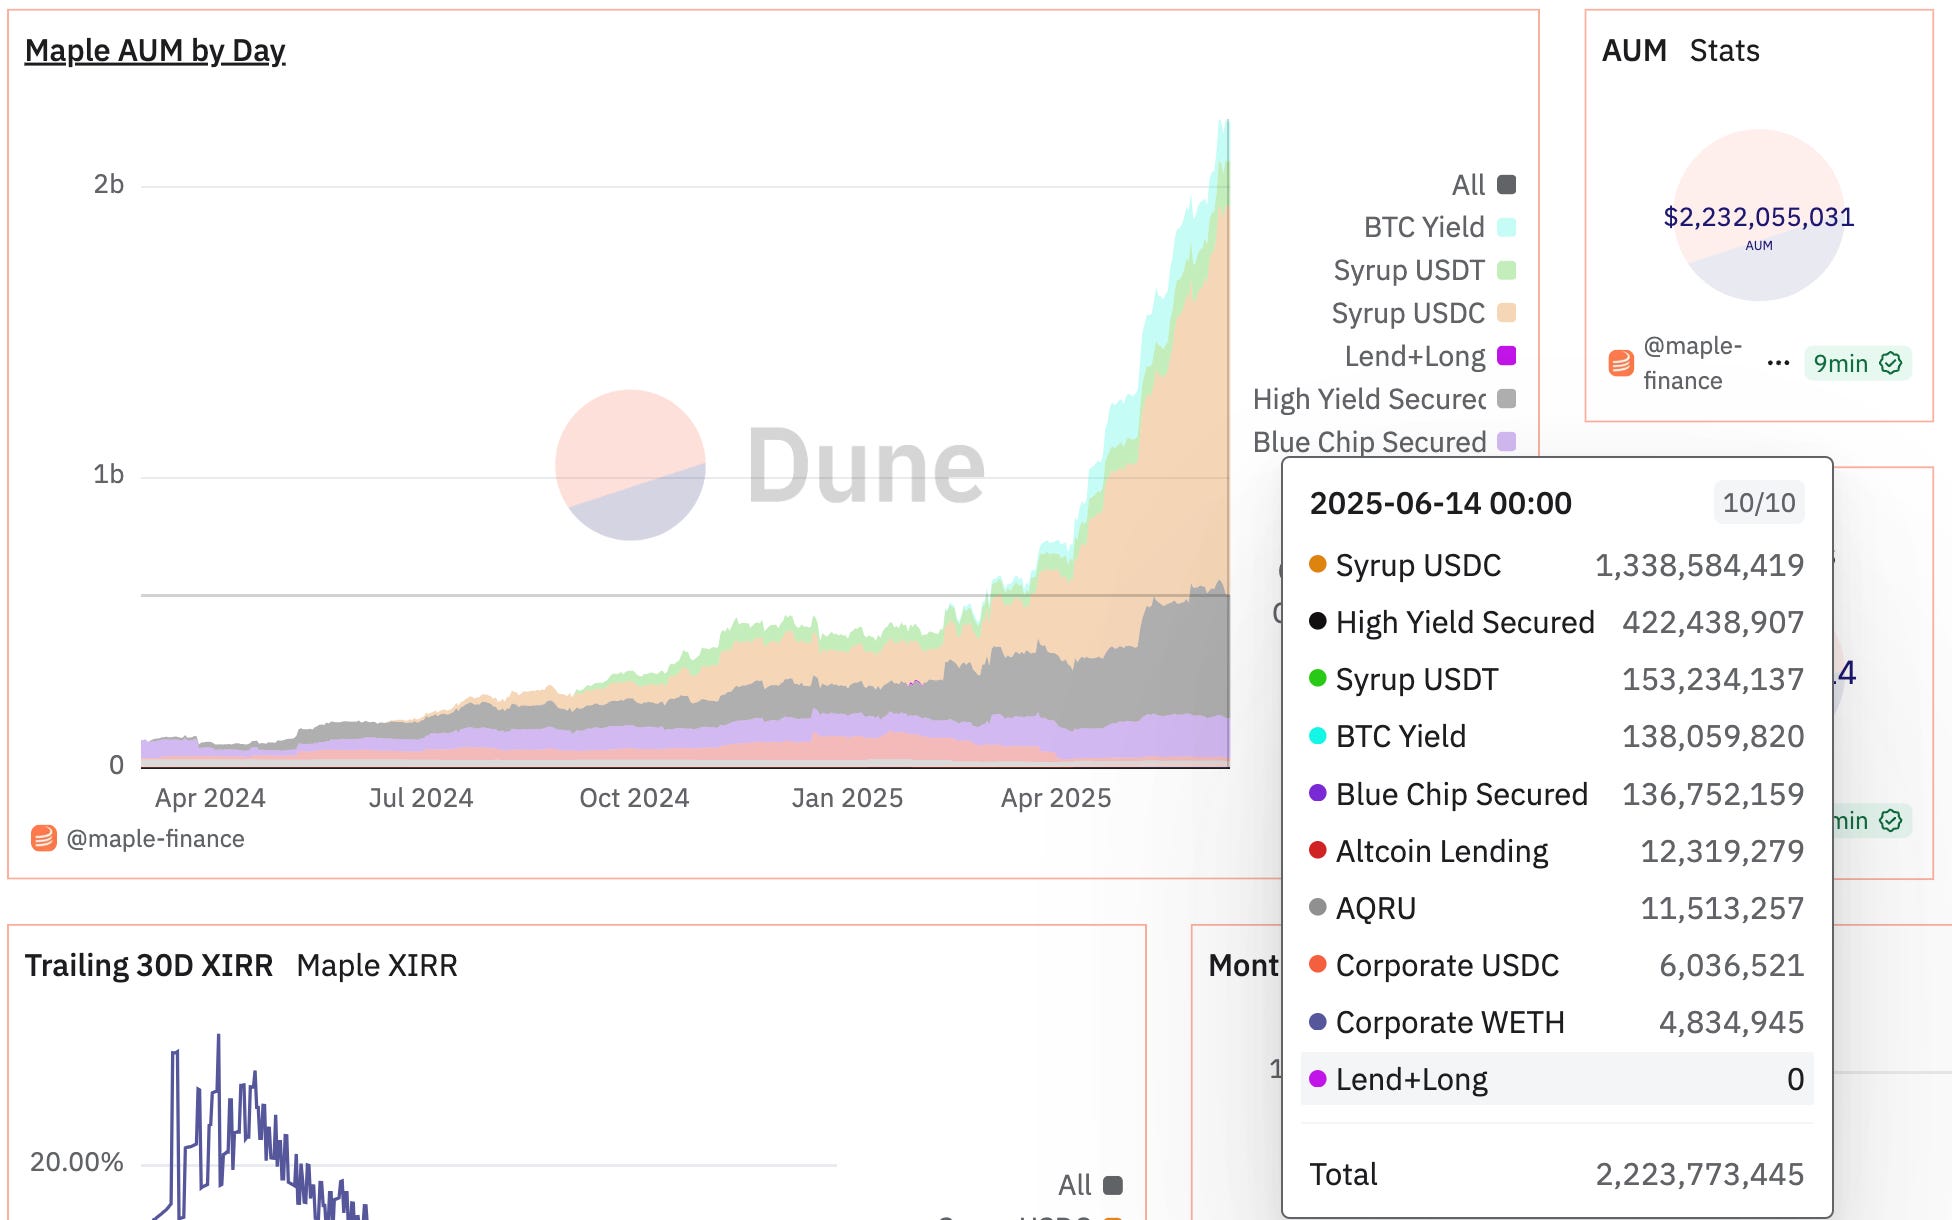Toggle Blue Chip Secured legend square

pyautogui.click(x=1506, y=442)
